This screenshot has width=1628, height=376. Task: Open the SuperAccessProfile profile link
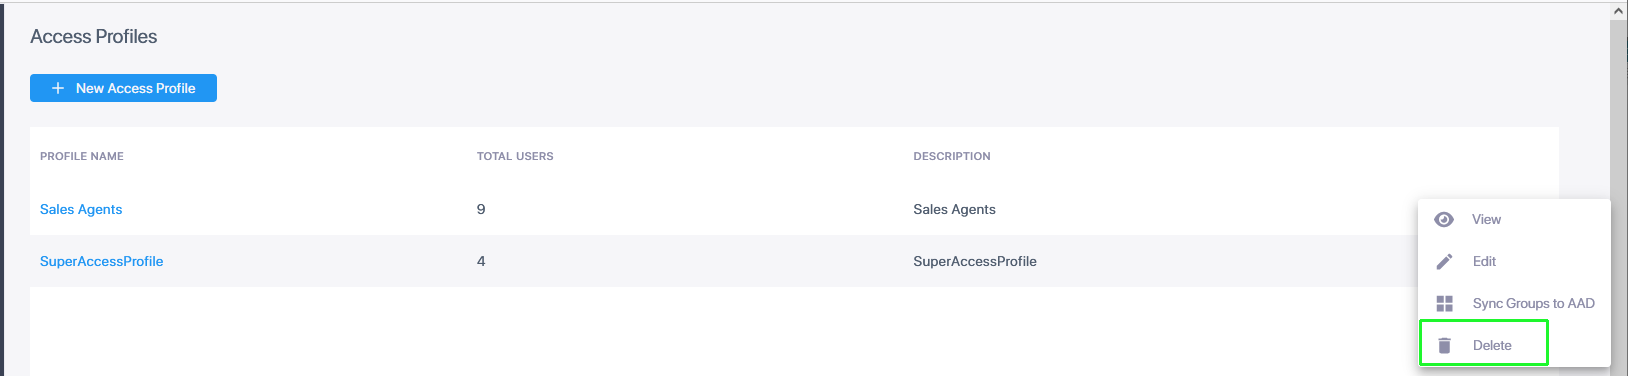click(x=101, y=261)
